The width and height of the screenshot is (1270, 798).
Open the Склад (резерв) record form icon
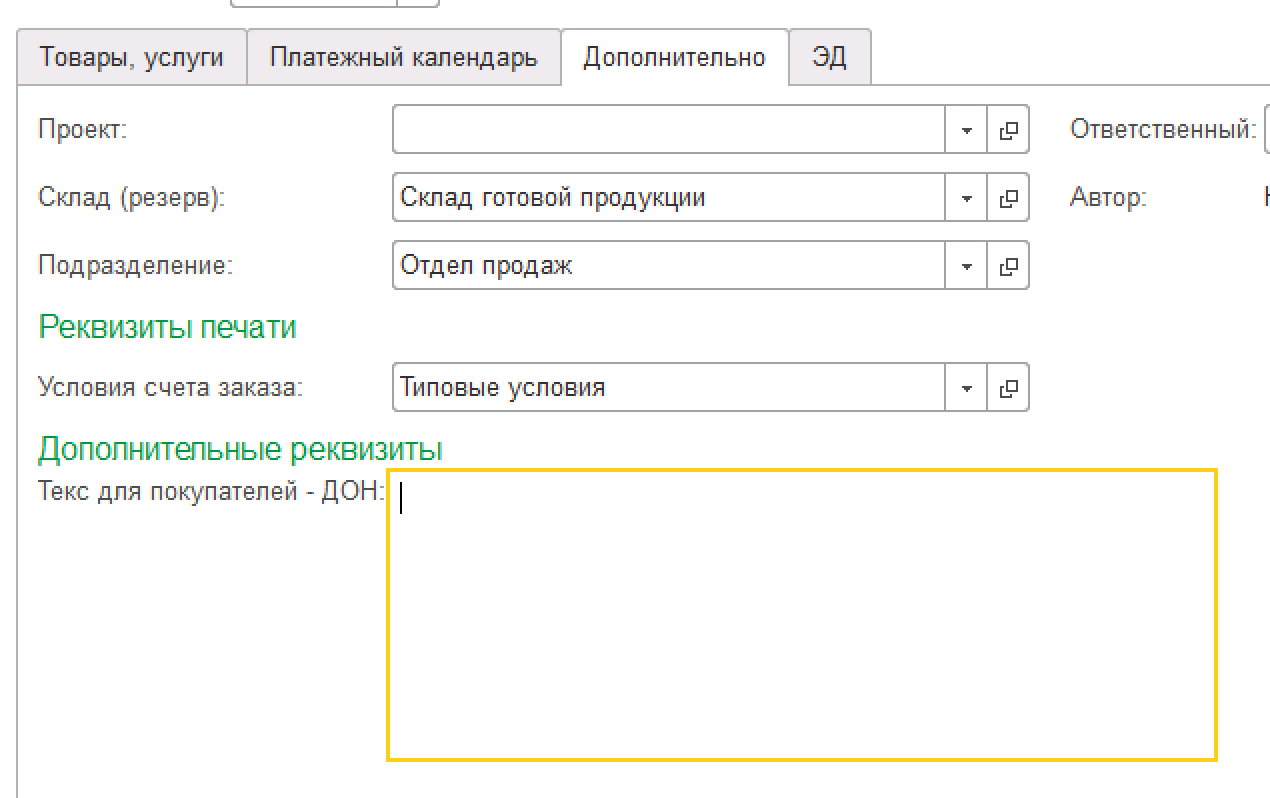click(1008, 198)
